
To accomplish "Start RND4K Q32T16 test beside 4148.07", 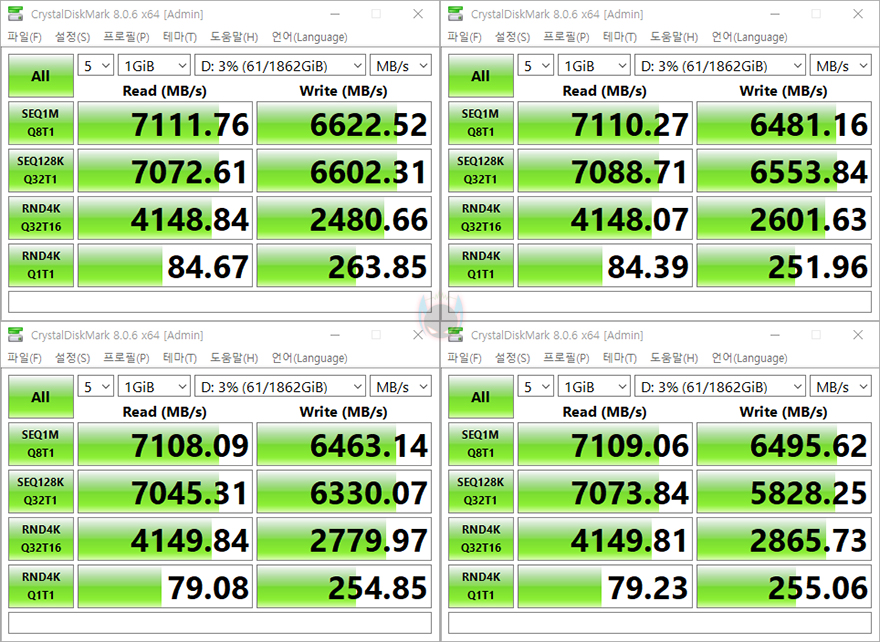I will pyautogui.click(x=481, y=218).
